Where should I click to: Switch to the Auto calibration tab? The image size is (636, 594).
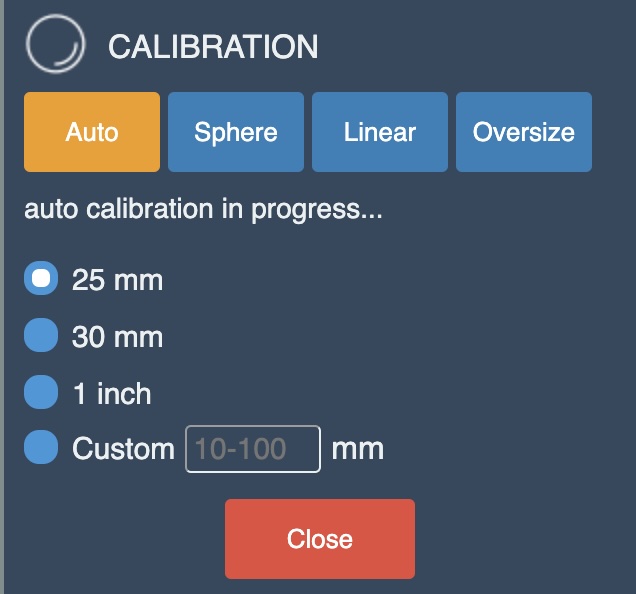click(92, 132)
